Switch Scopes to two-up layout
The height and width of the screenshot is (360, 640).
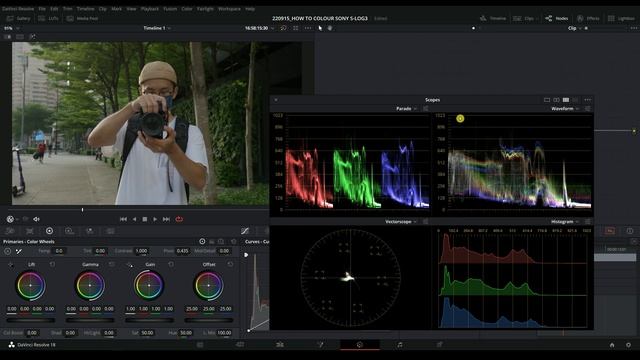pos(556,100)
